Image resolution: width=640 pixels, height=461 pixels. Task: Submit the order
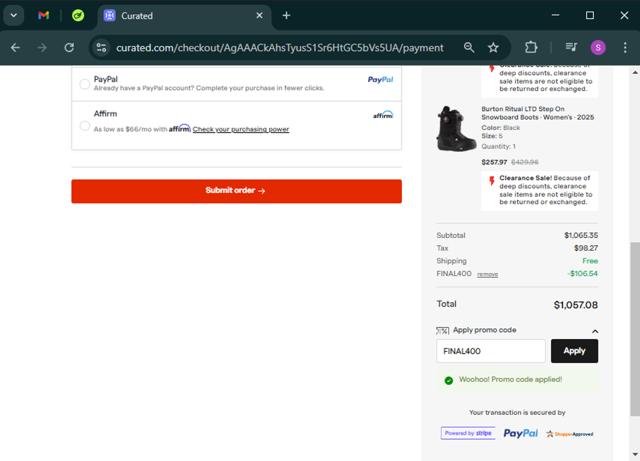pyautogui.click(x=236, y=191)
